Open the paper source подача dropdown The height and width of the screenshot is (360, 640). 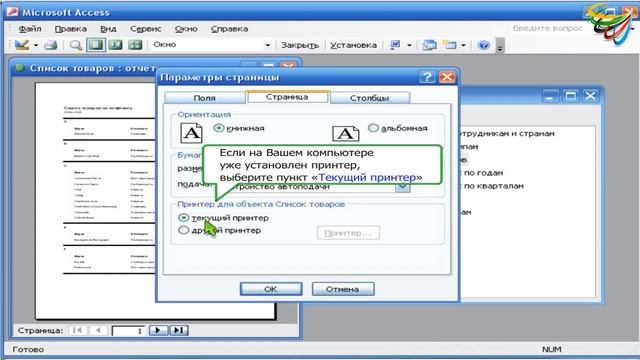coord(402,187)
